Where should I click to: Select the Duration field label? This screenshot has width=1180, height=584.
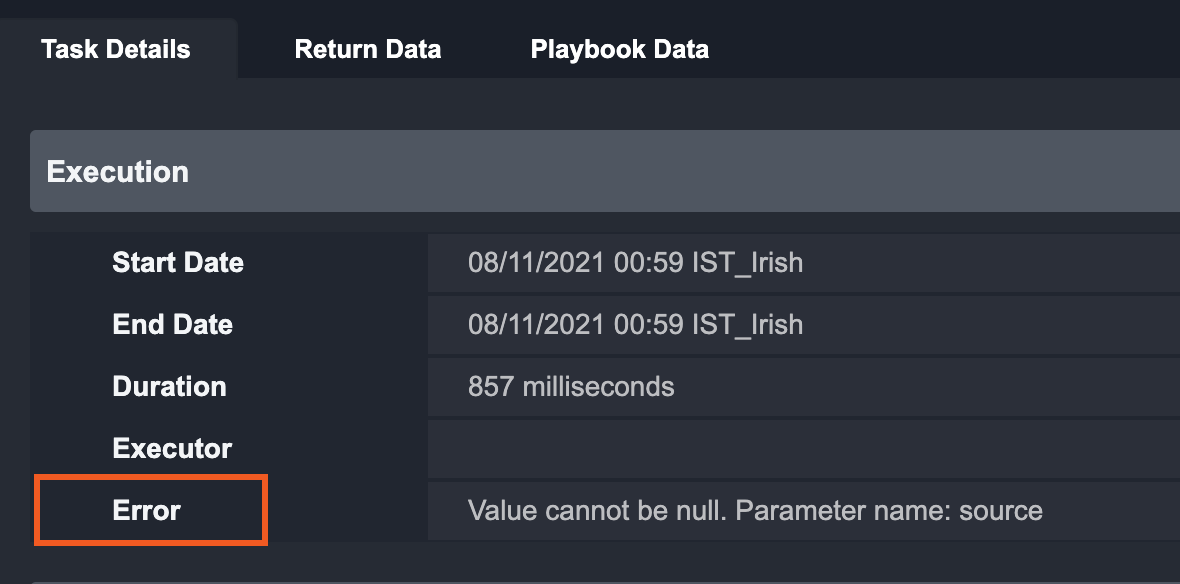[x=169, y=387]
